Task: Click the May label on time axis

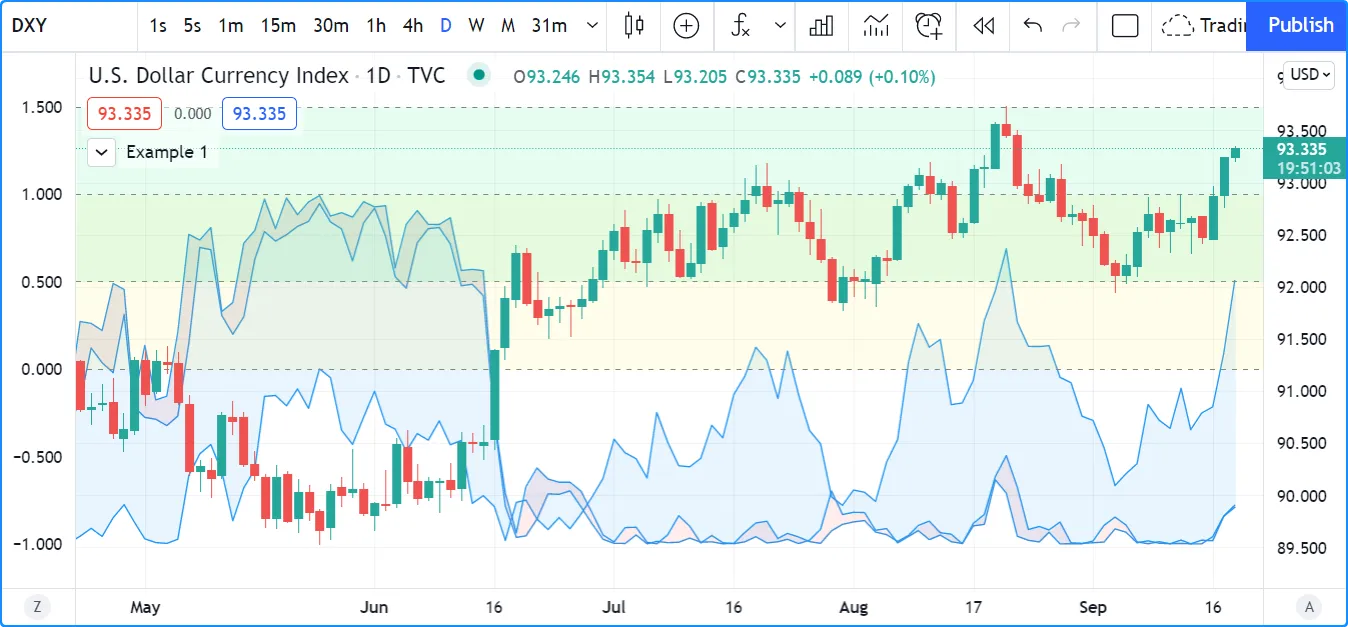Action: click(x=145, y=607)
